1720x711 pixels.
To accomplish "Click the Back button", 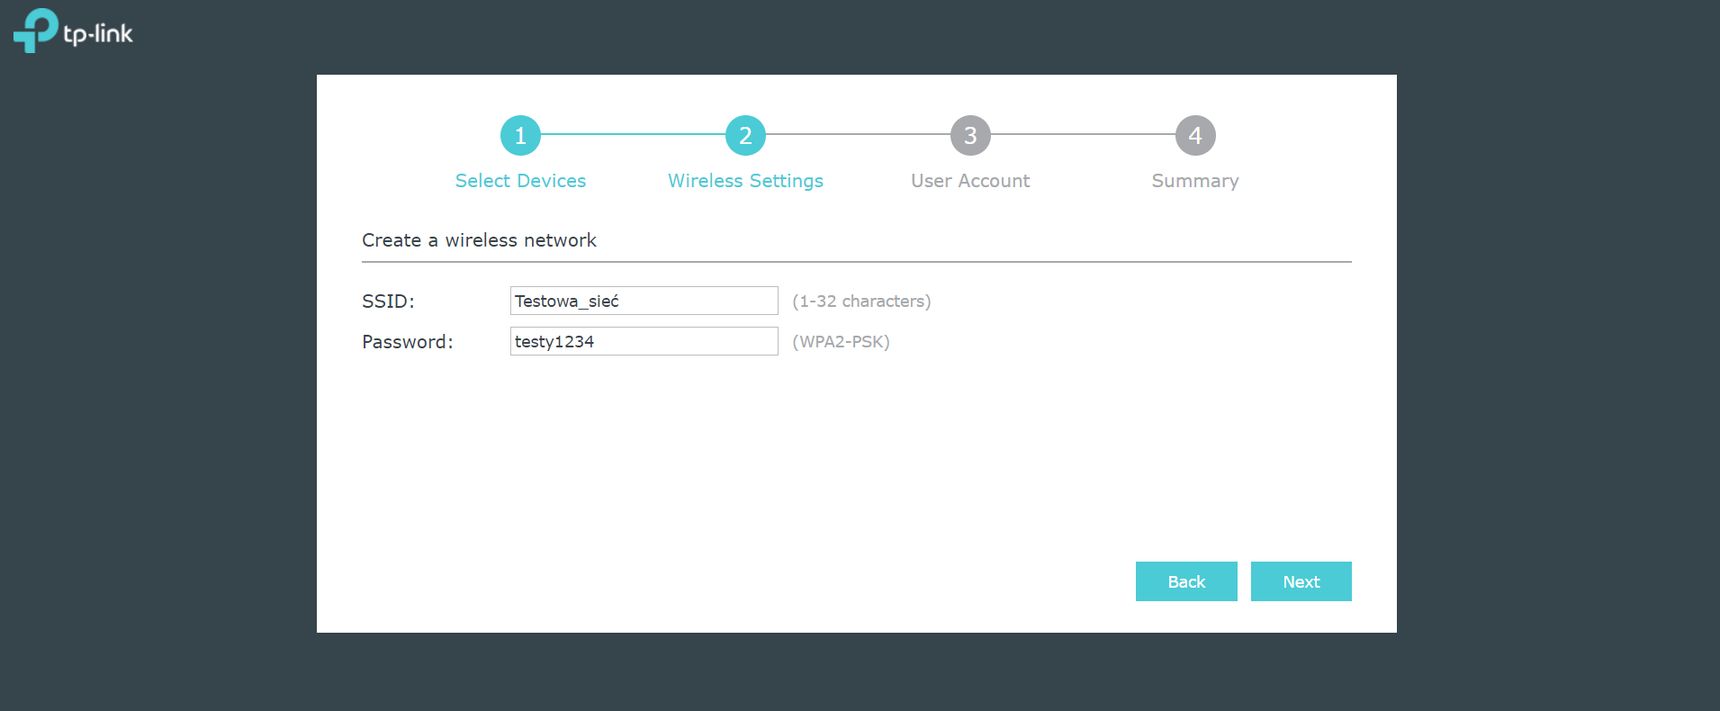I will pyautogui.click(x=1186, y=581).
